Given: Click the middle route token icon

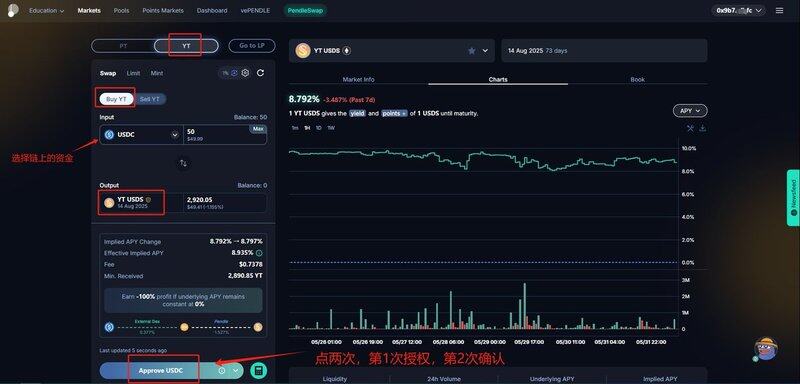Looking at the screenshot, I should (184, 327).
